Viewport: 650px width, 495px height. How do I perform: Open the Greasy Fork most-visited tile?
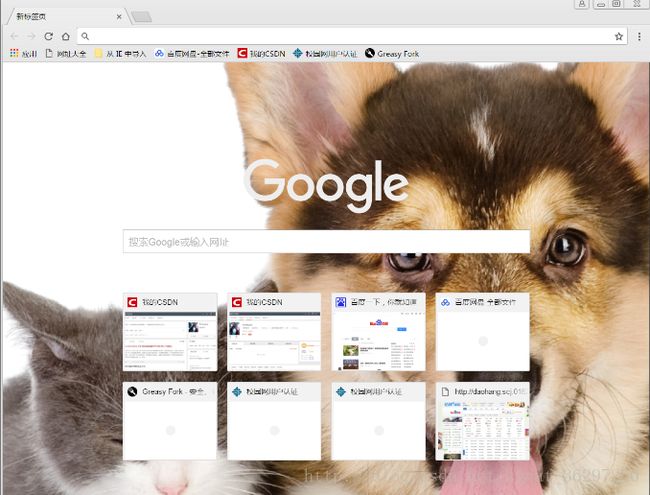coord(170,421)
